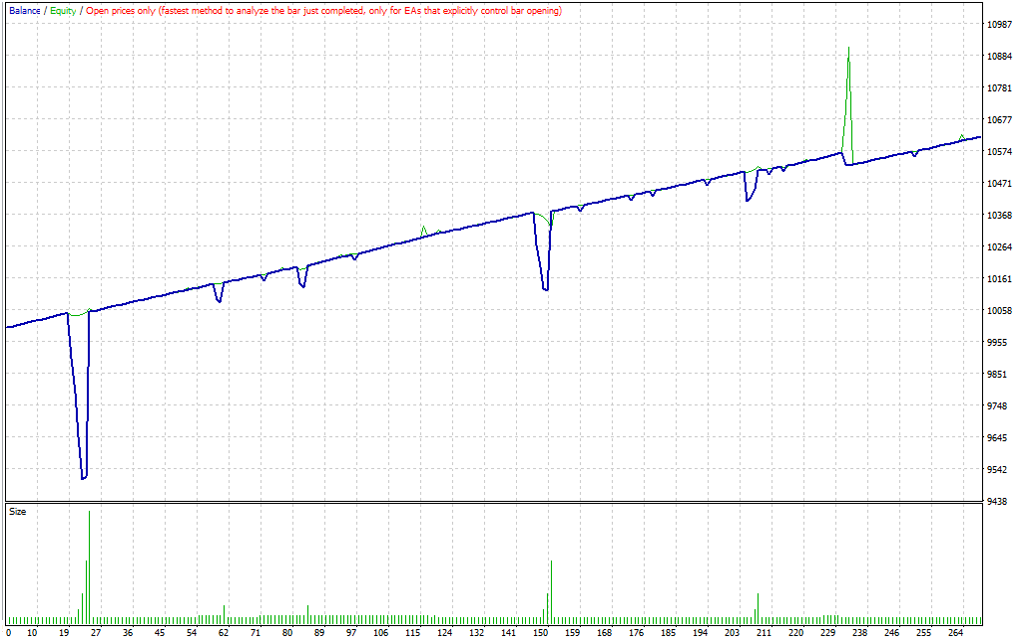
Task: Click the balance dip bottom above trade 150
Action: (546, 289)
